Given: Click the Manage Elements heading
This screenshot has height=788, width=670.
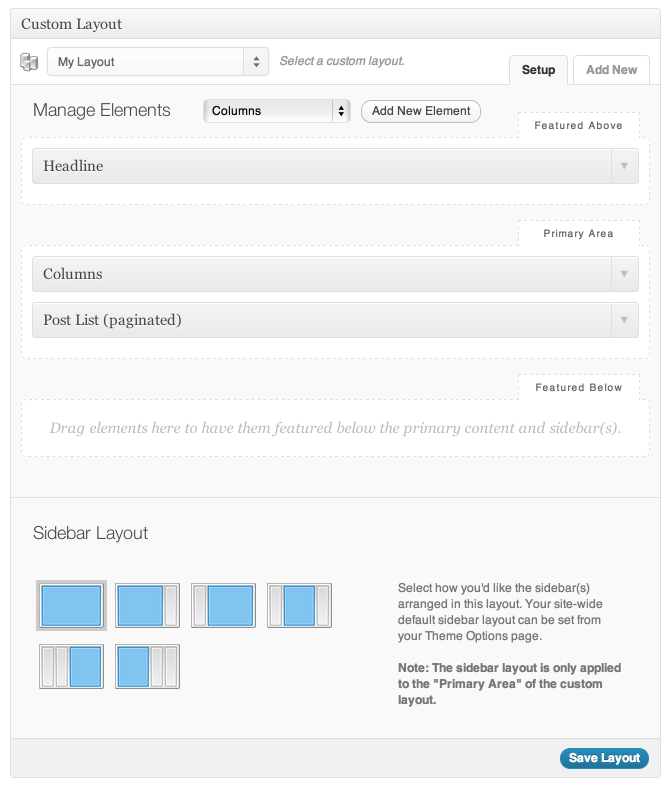Looking at the screenshot, I should click(102, 110).
